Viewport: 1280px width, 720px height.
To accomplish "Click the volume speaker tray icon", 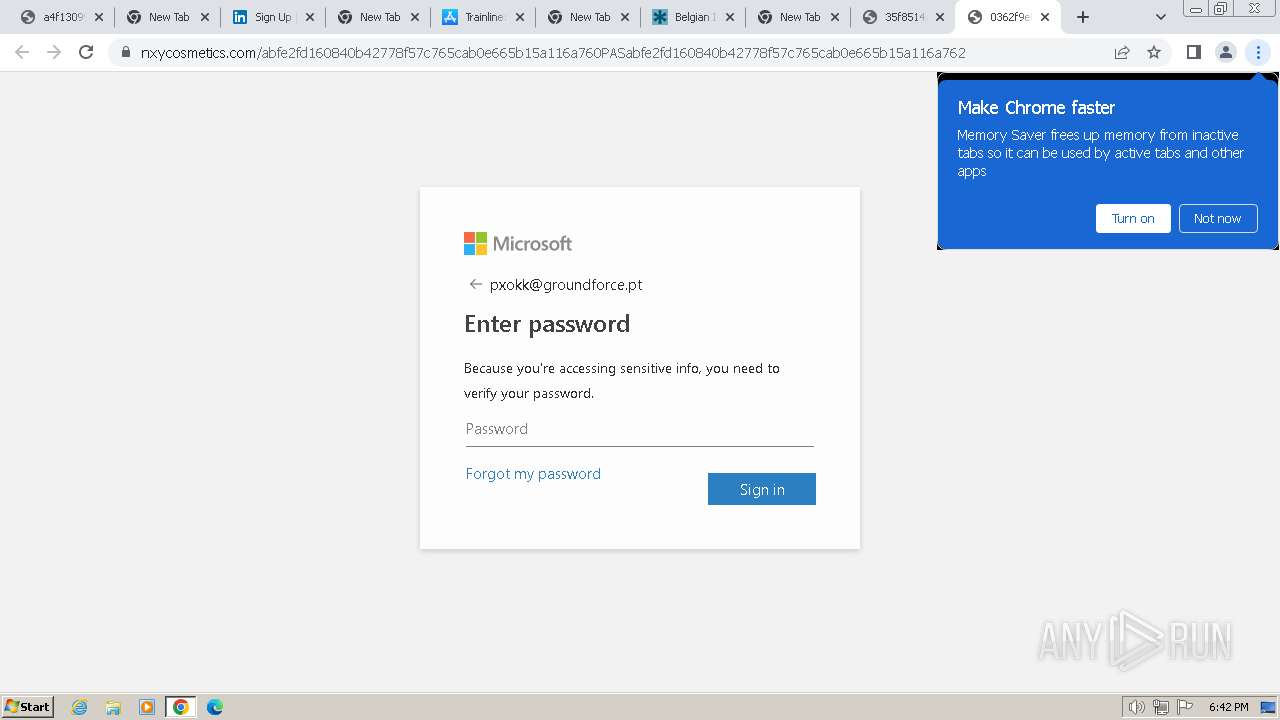I will click(1136, 707).
